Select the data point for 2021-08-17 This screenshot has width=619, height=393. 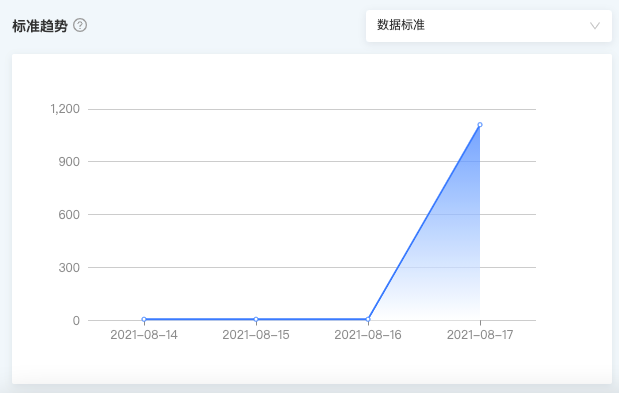pyautogui.click(x=480, y=125)
